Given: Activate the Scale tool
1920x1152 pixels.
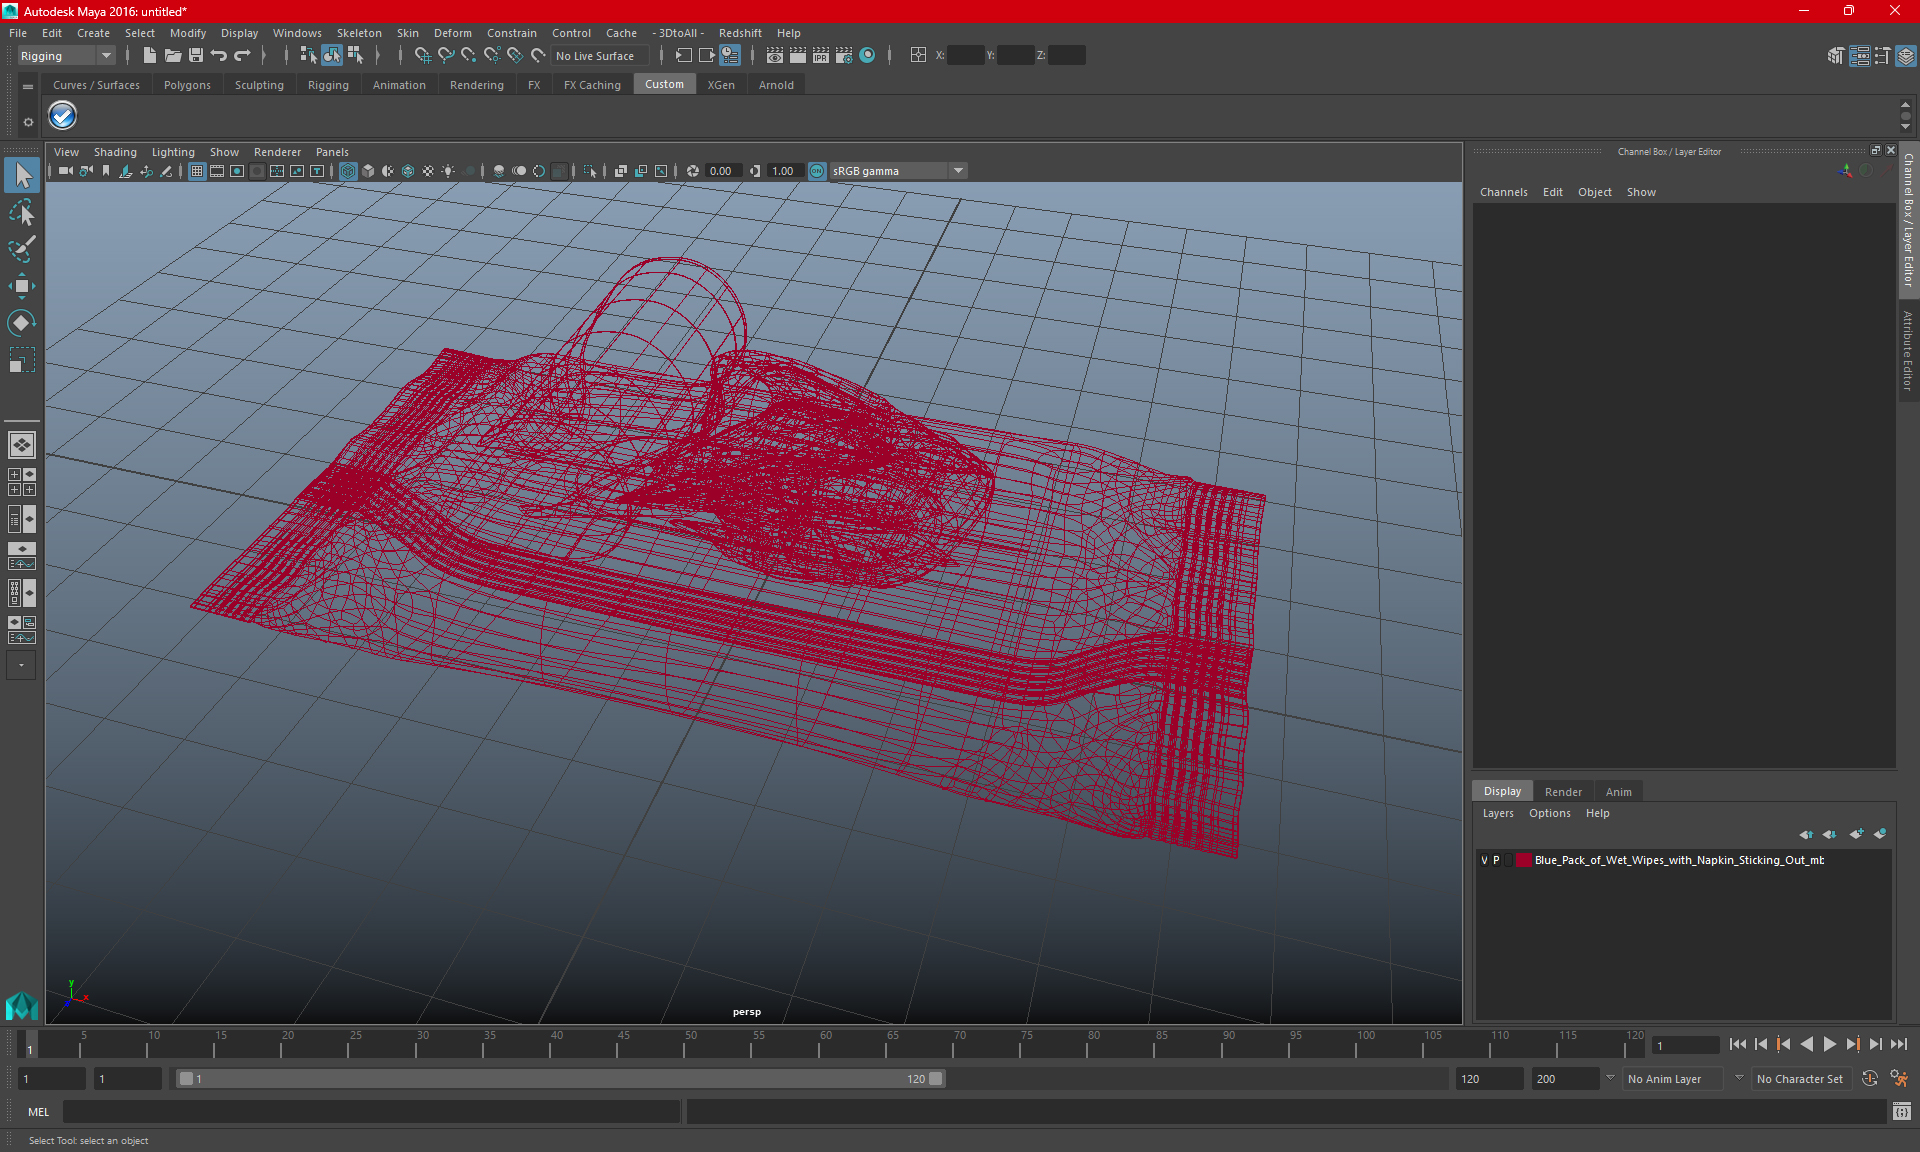Looking at the screenshot, I should tap(22, 360).
